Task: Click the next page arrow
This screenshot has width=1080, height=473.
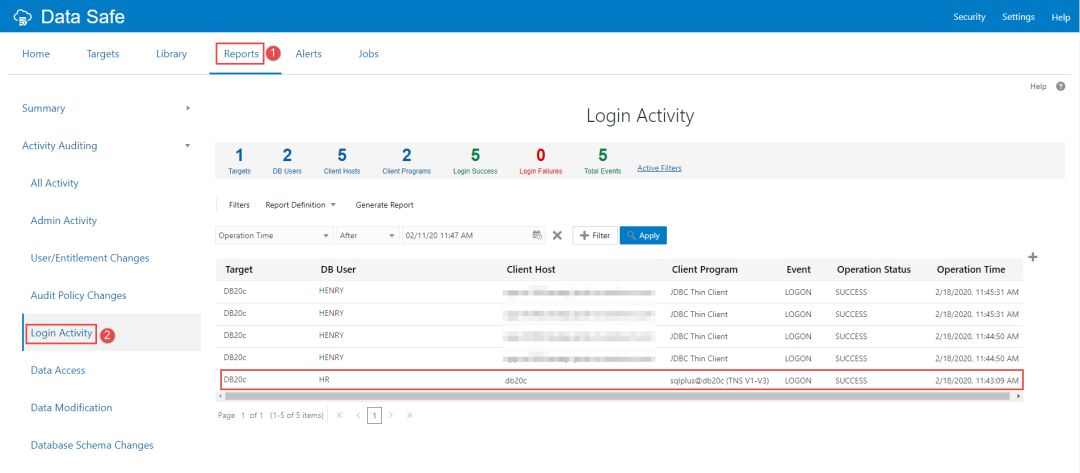Action: (x=392, y=415)
